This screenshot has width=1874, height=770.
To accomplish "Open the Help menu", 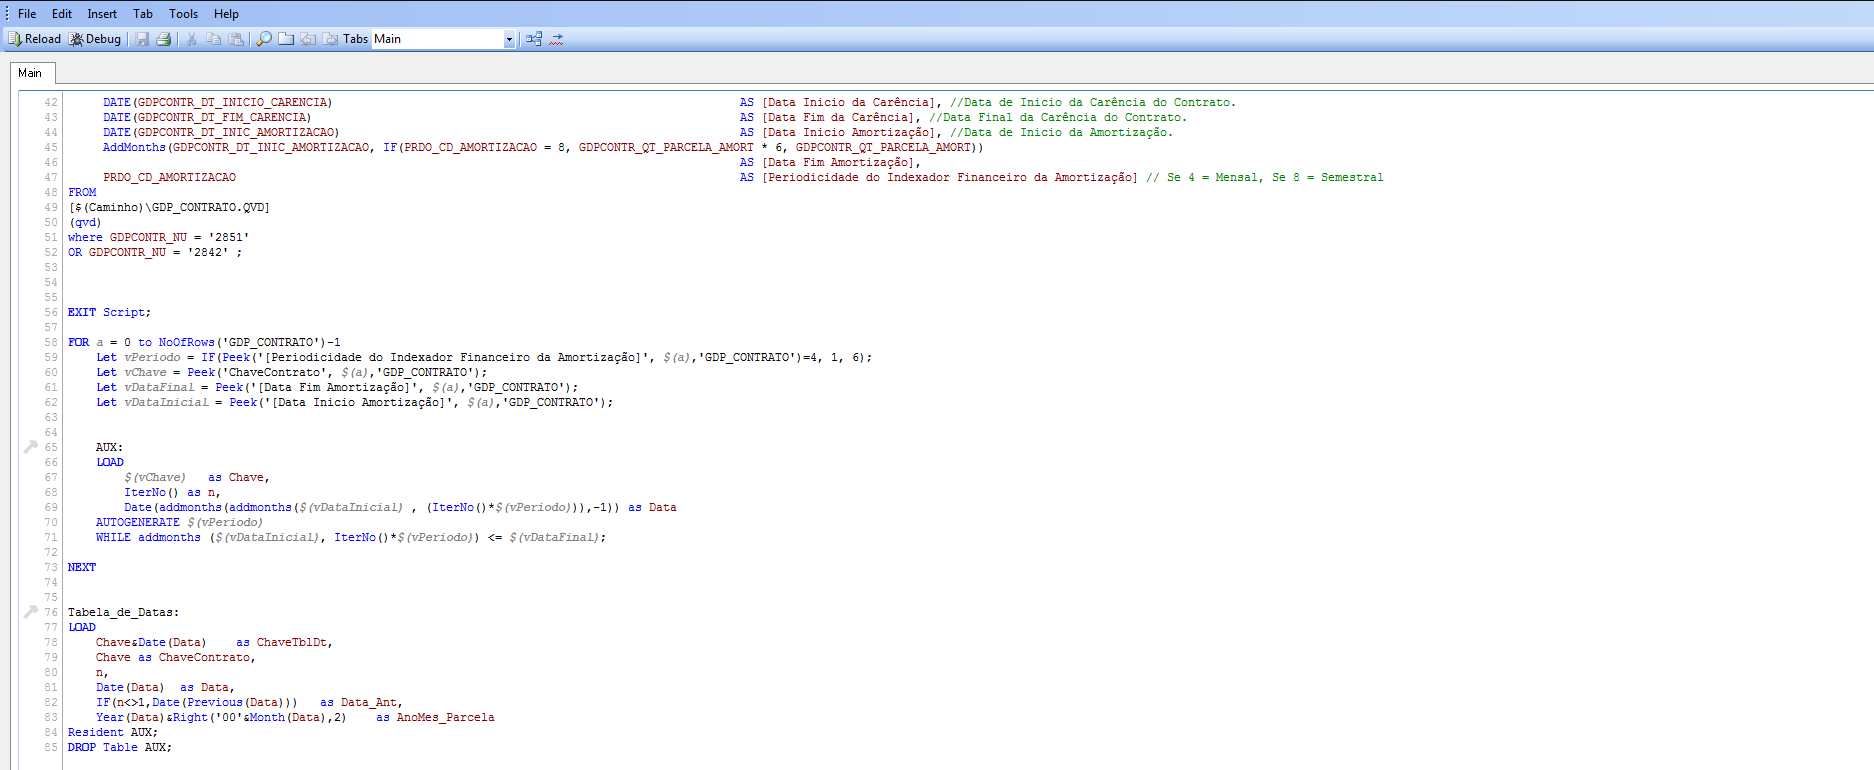I will (227, 14).
